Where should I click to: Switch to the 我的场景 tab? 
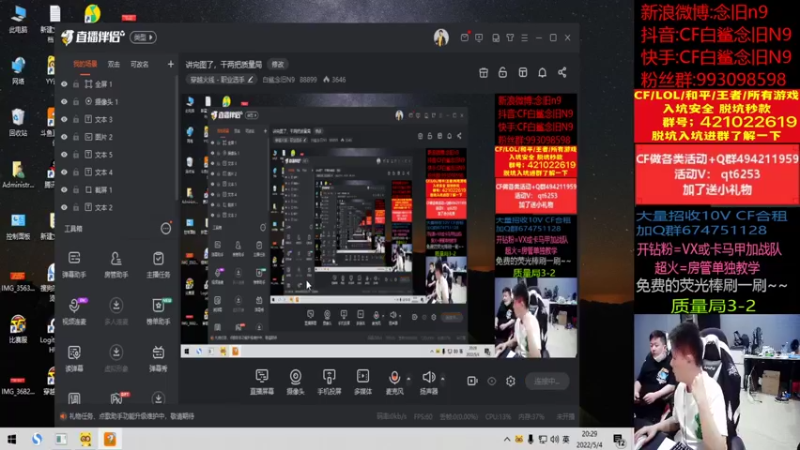85,64
